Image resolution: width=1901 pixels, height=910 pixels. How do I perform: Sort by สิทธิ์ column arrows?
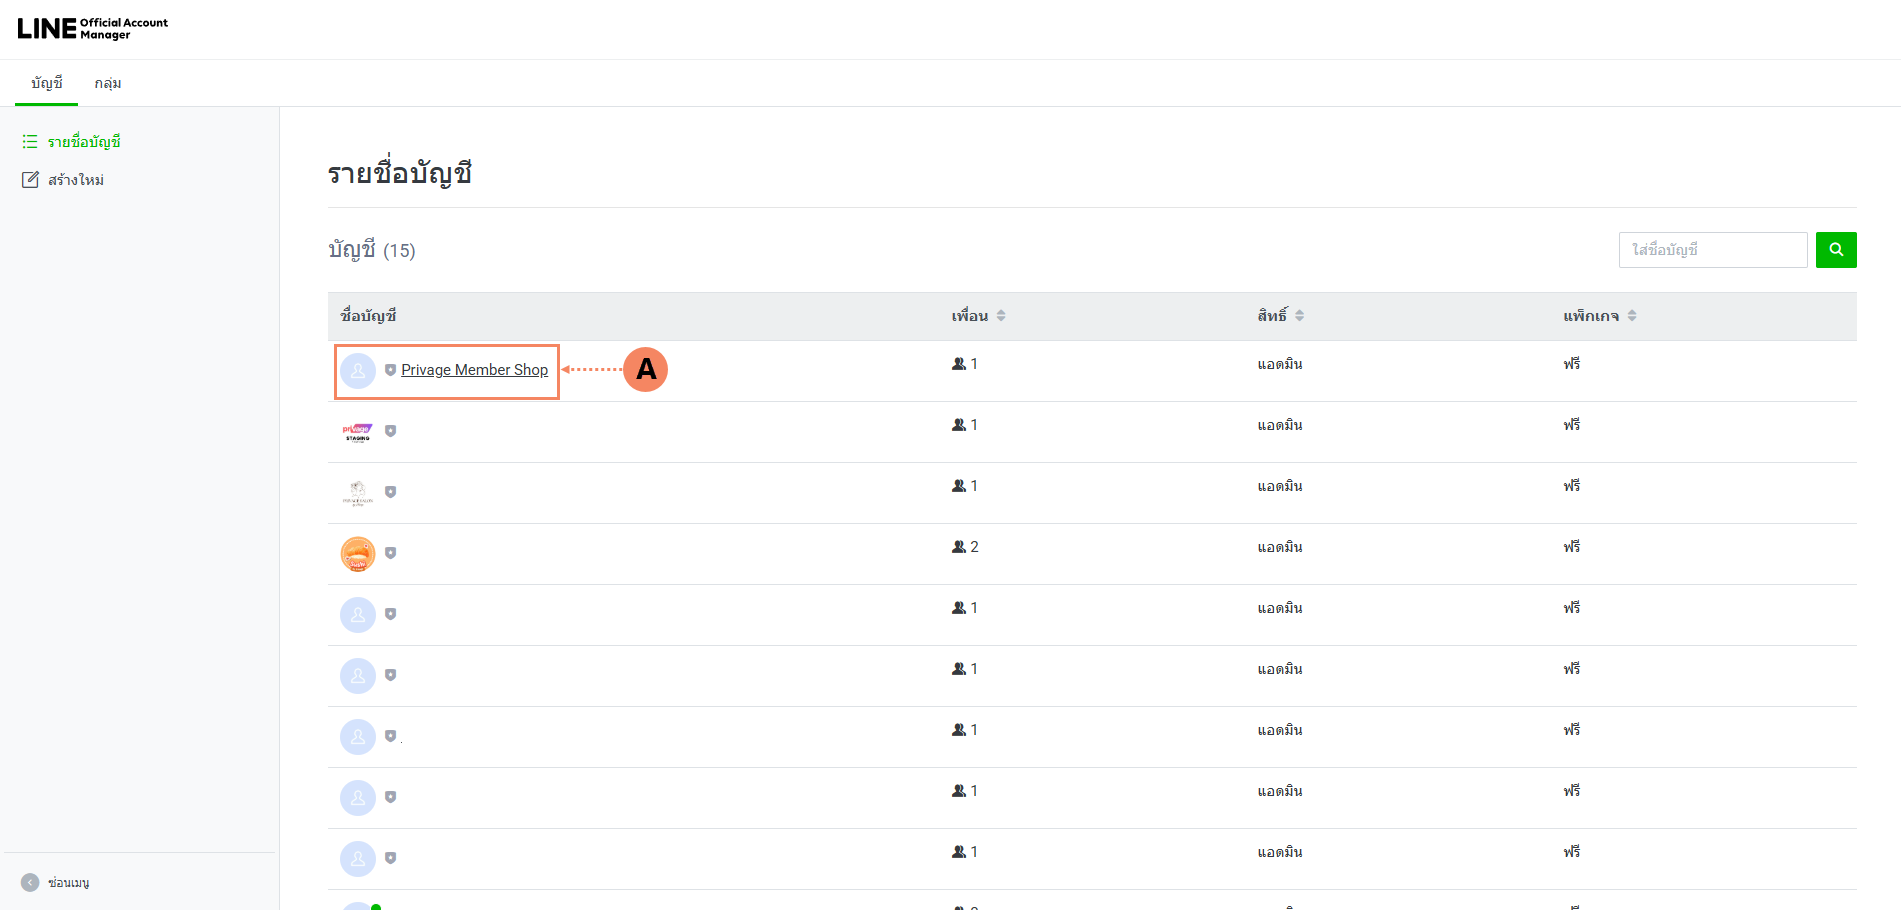pyautogui.click(x=1299, y=316)
